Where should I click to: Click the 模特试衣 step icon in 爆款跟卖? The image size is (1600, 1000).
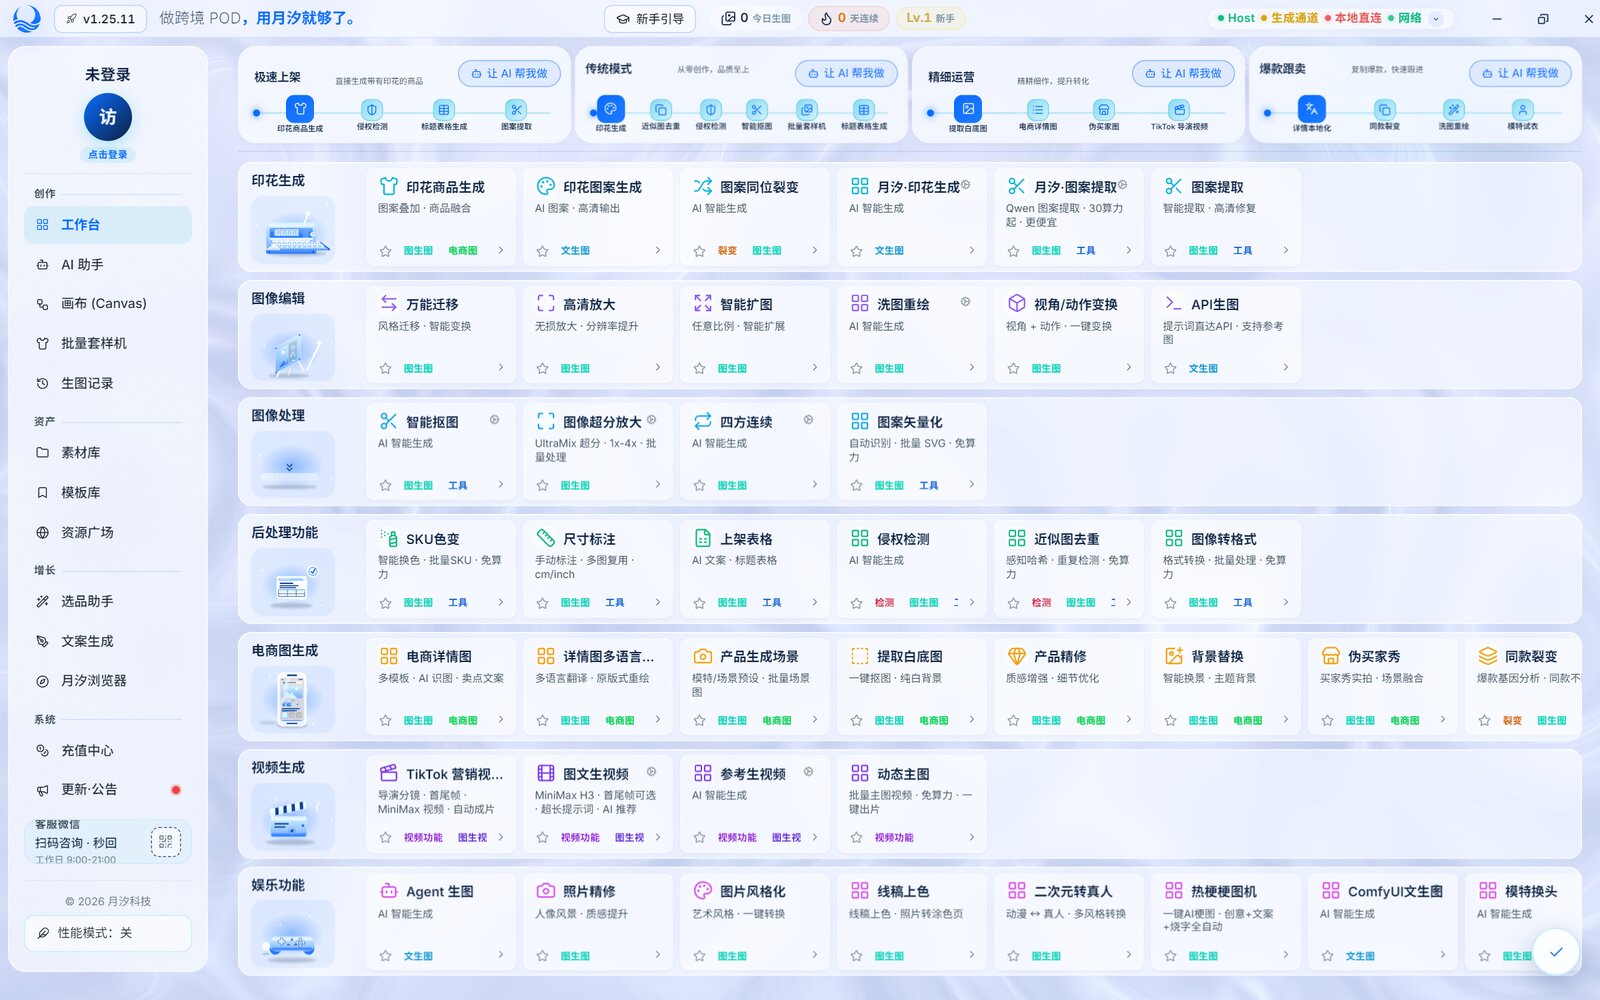pos(1522,109)
